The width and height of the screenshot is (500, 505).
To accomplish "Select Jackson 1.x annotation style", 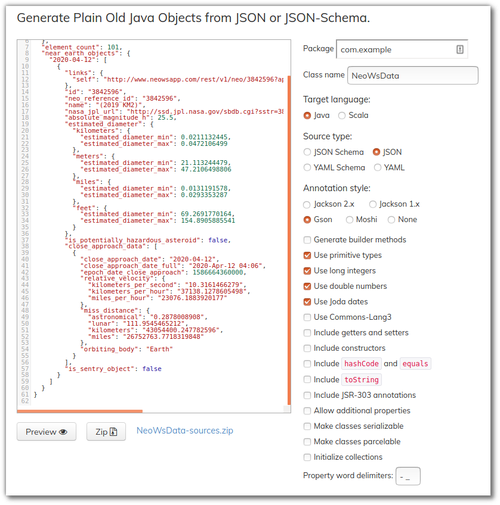I will tap(373, 204).
